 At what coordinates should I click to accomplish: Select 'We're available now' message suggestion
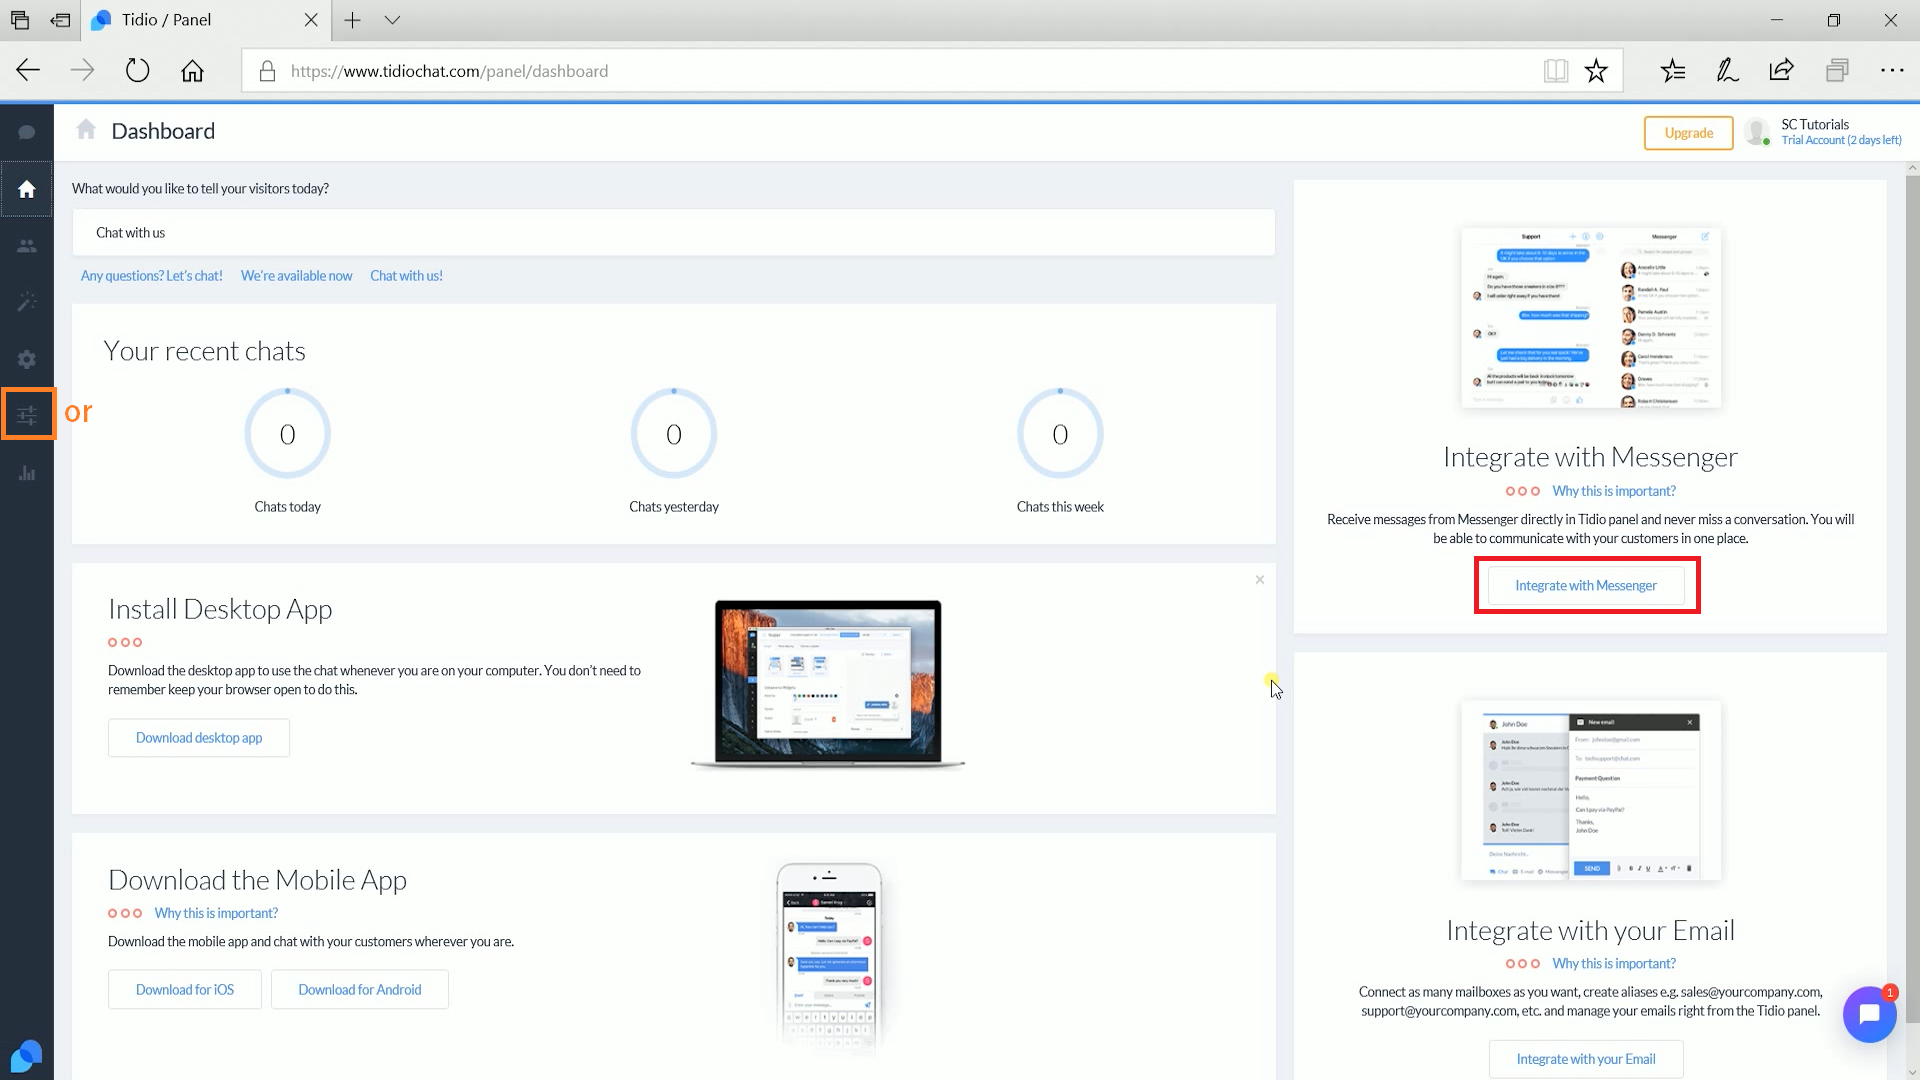click(296, 276)
